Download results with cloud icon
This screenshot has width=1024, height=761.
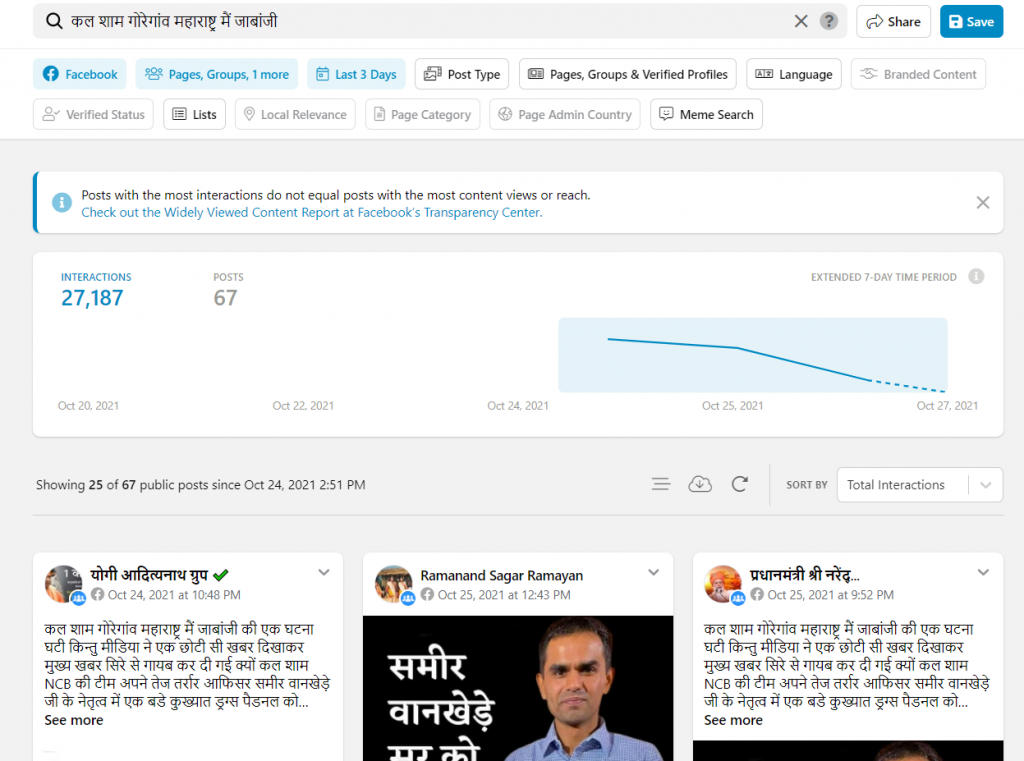coord(700,484)
